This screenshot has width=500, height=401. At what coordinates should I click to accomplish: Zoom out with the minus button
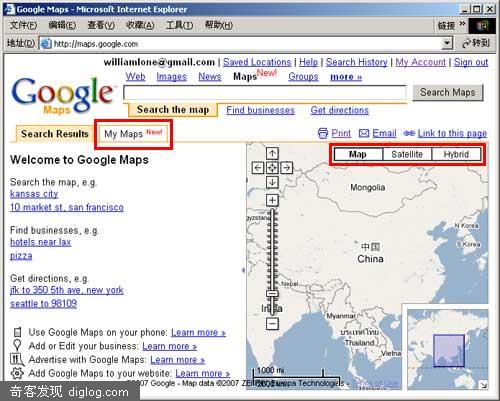pyautogui.click(x=272, y=323)
